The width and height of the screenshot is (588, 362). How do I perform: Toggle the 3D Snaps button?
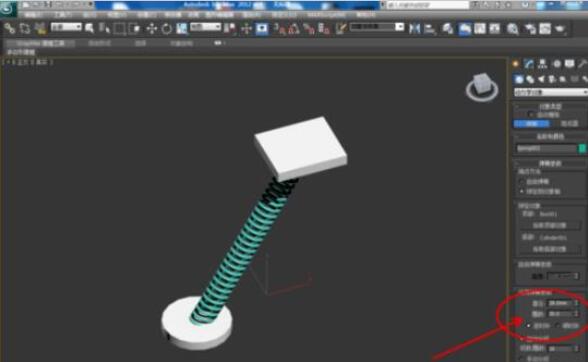click(x=279, y=29)
